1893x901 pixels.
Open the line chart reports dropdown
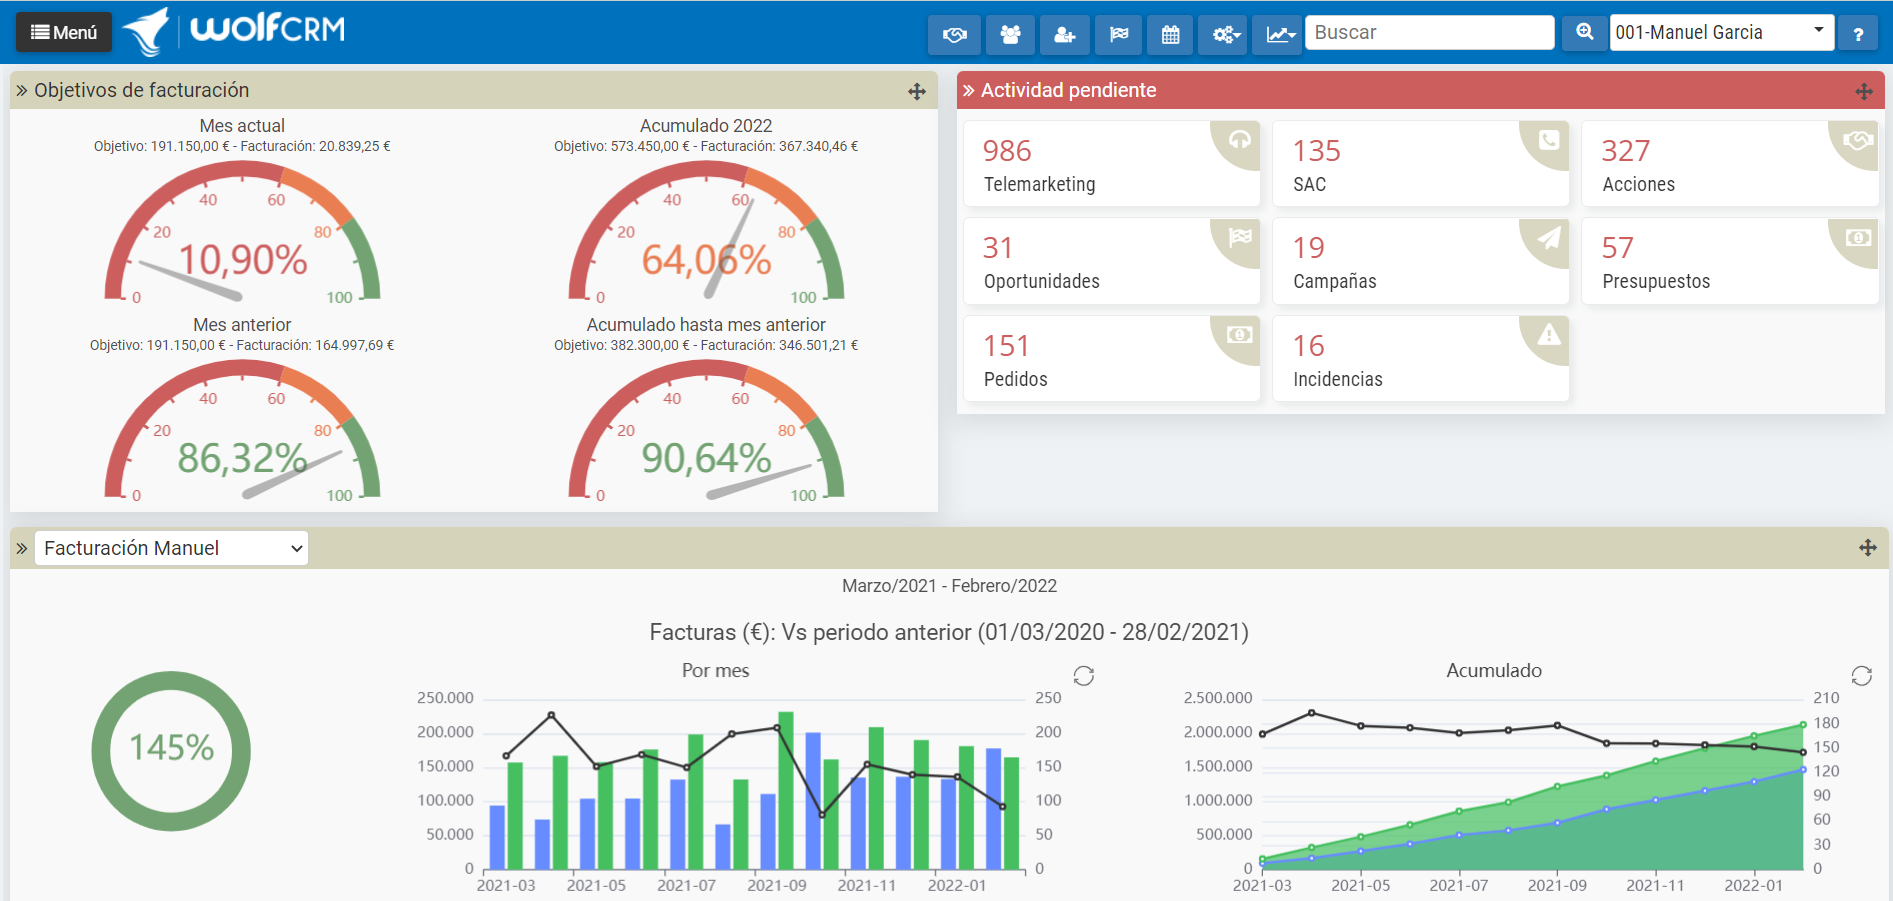[x=1279, y=34]
